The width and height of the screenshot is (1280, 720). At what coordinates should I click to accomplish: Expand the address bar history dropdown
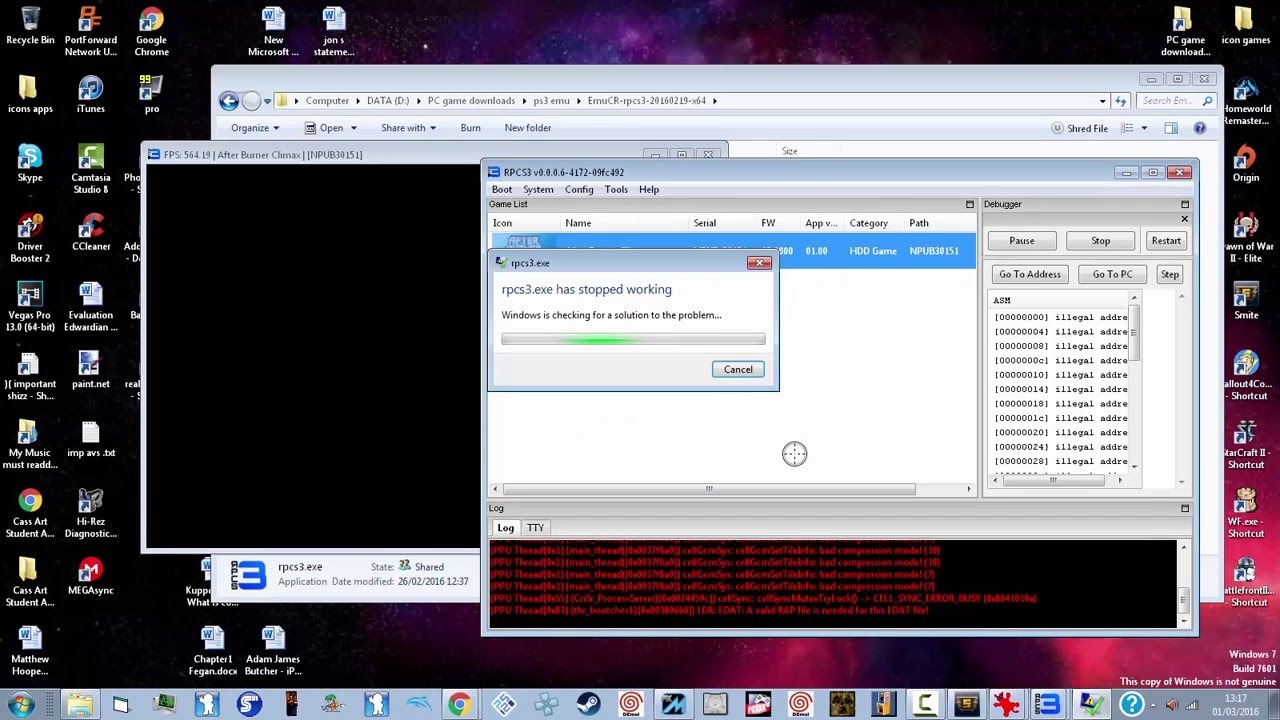click(1102, 101)
